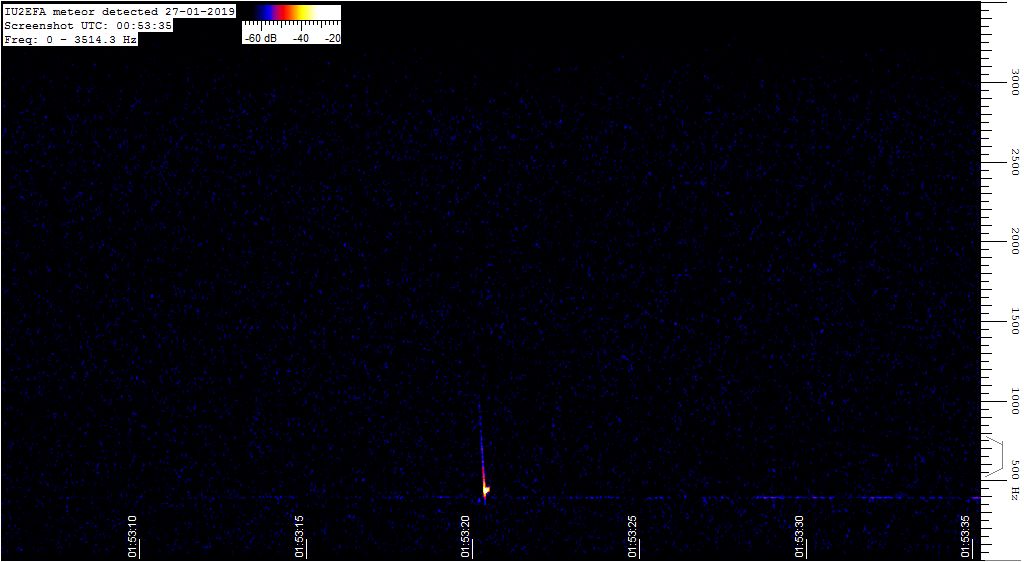This screenshot has width=1024, height=562.
Task: Click the Hz unit label on frequency axis
Action: [x=1014, y=494]
